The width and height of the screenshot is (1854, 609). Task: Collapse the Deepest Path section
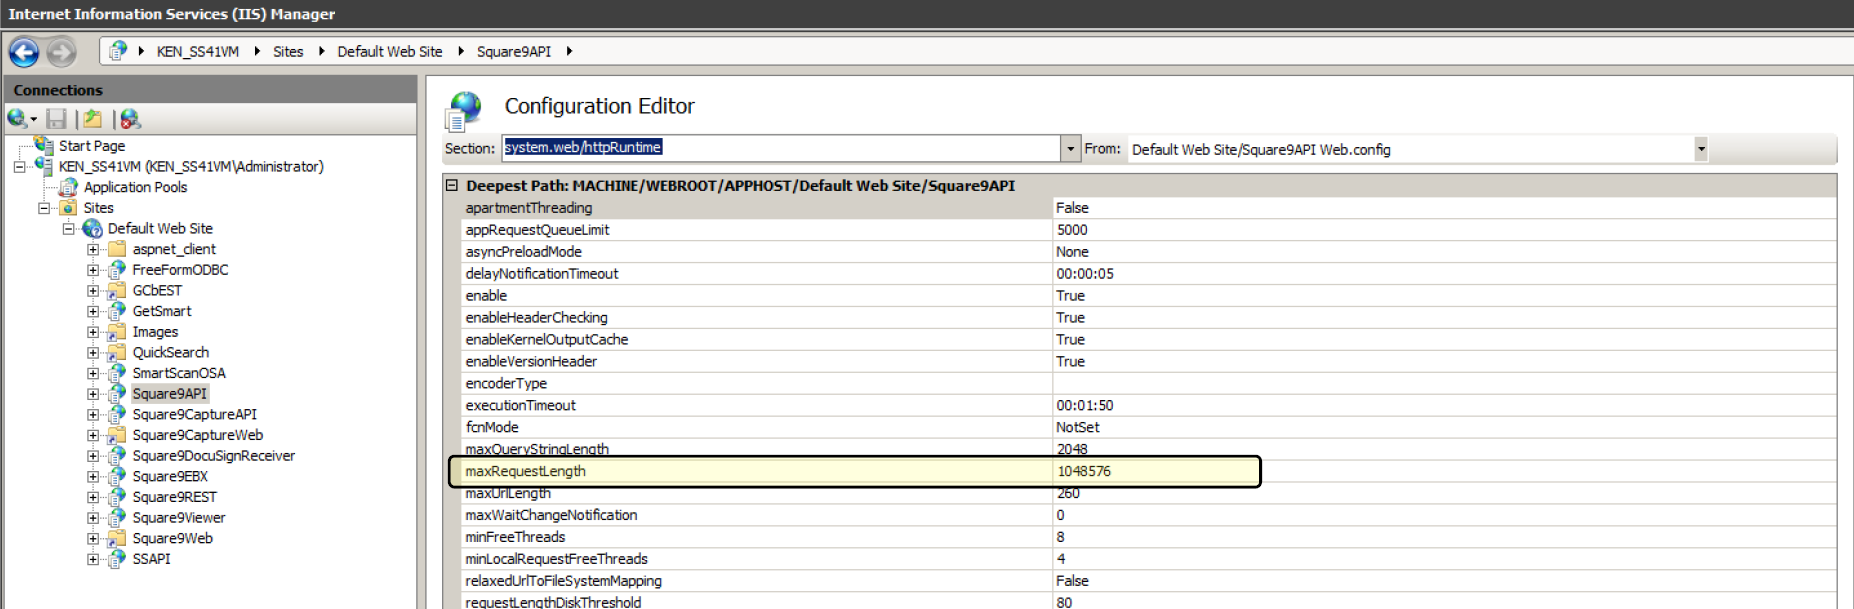point(452,185)
